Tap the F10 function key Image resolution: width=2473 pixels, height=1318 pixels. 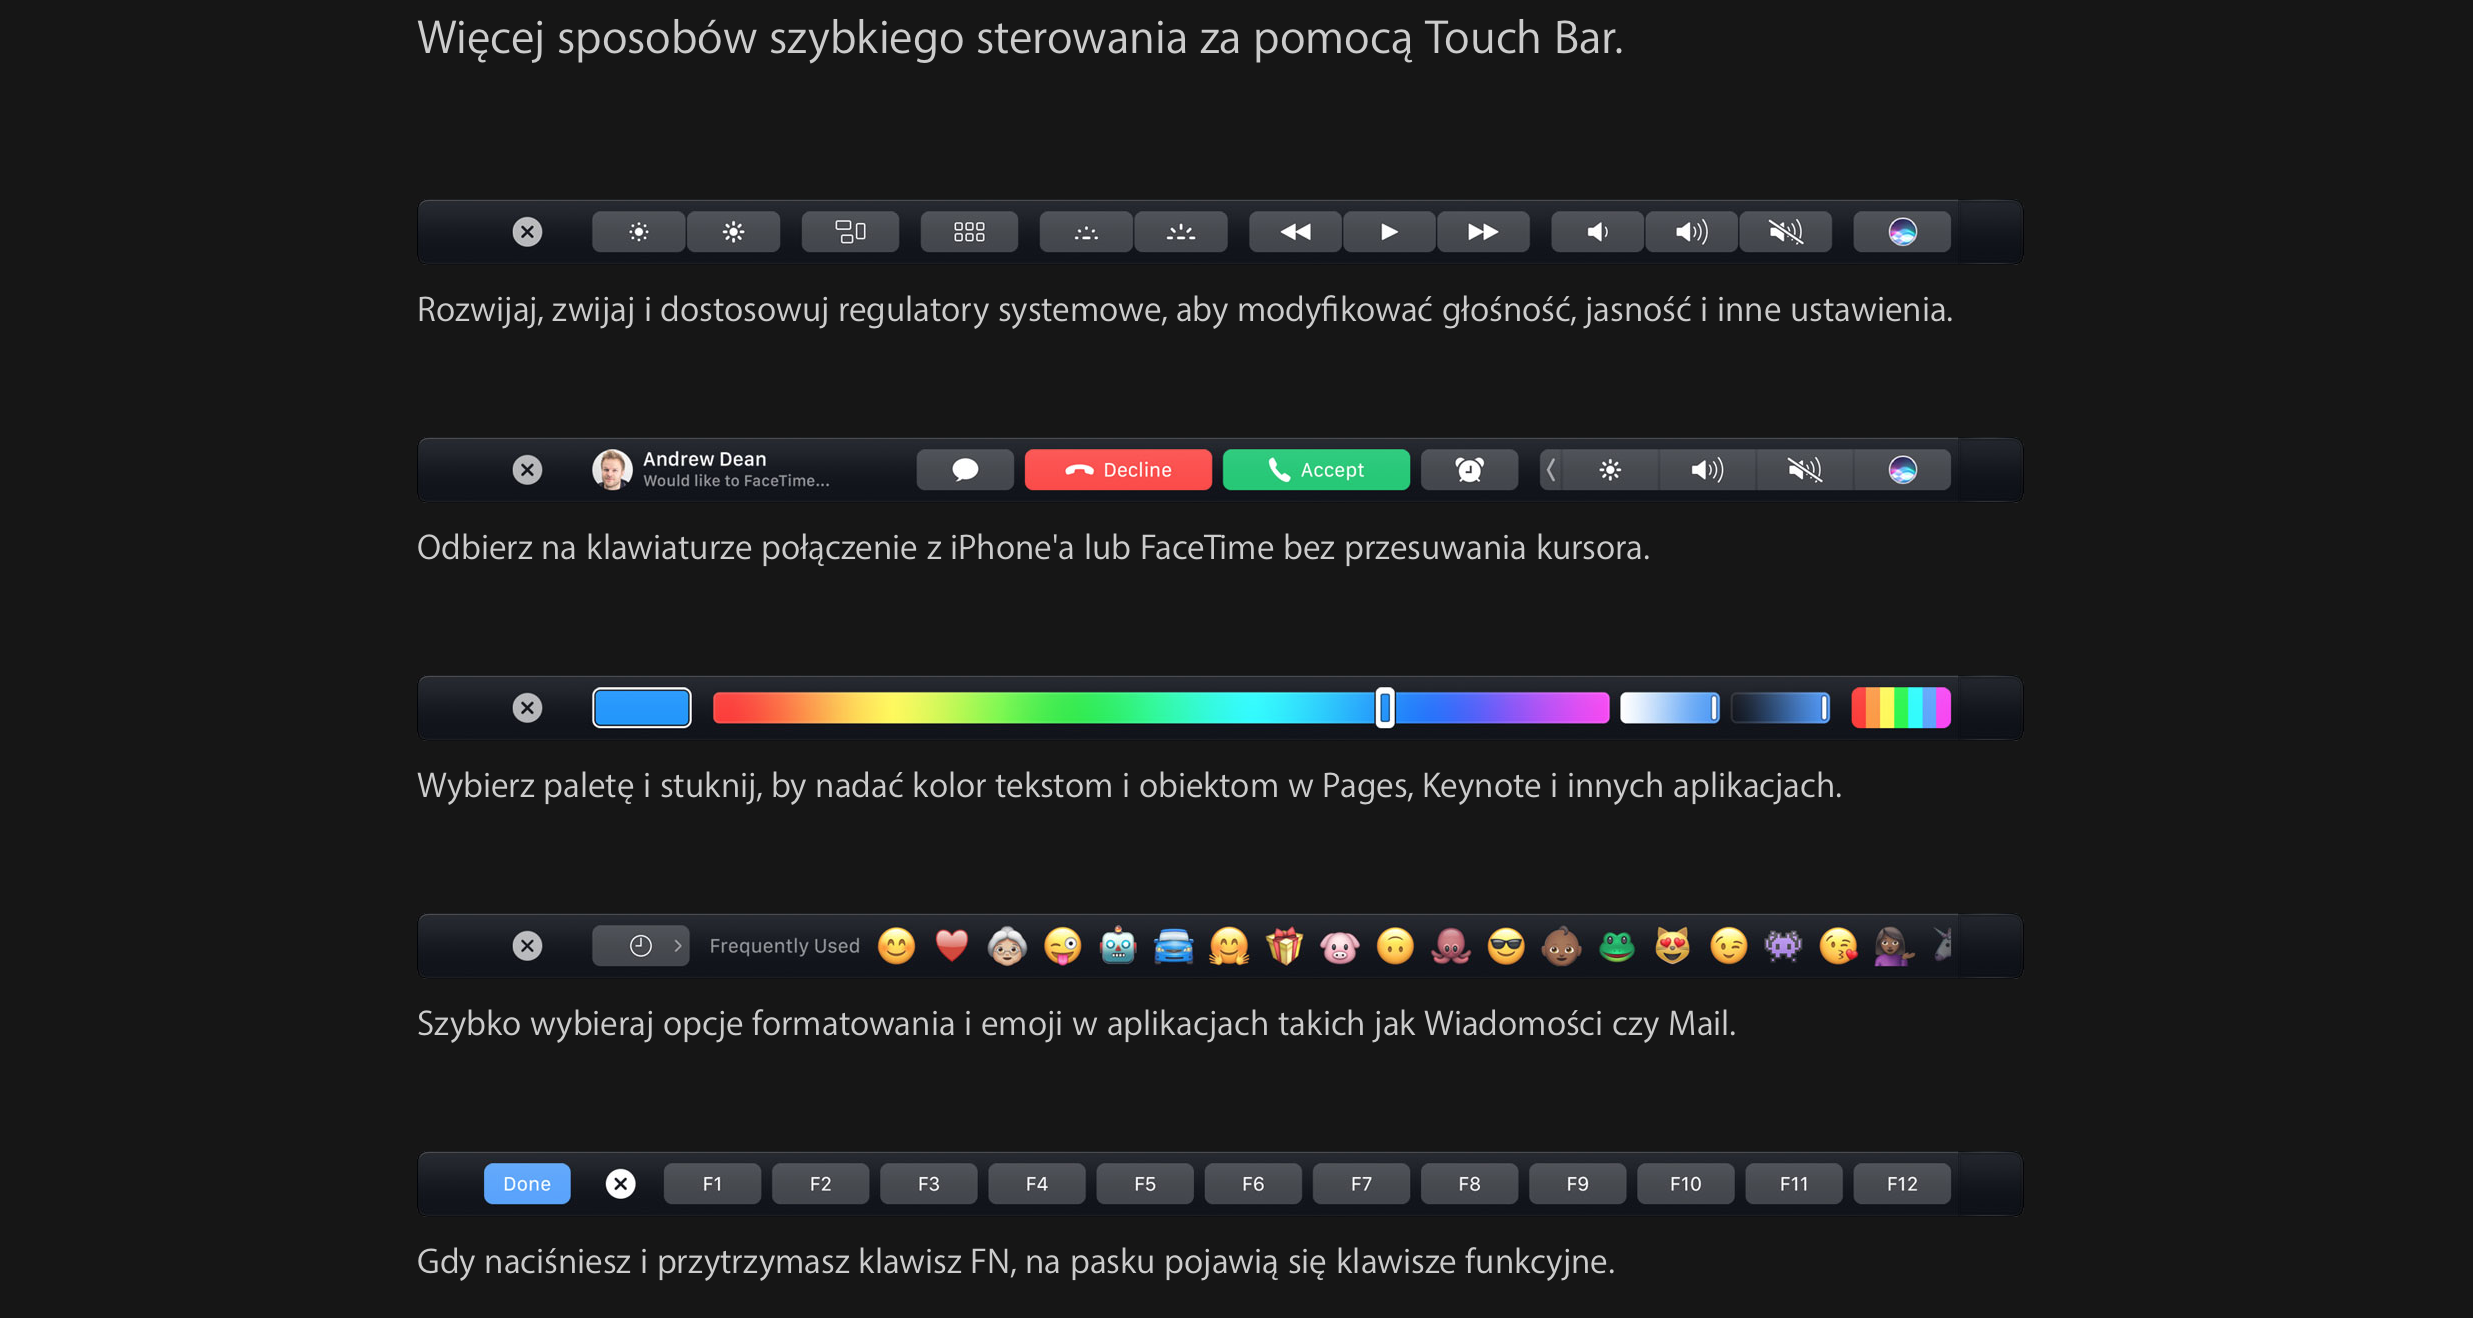(1685, 1184)
